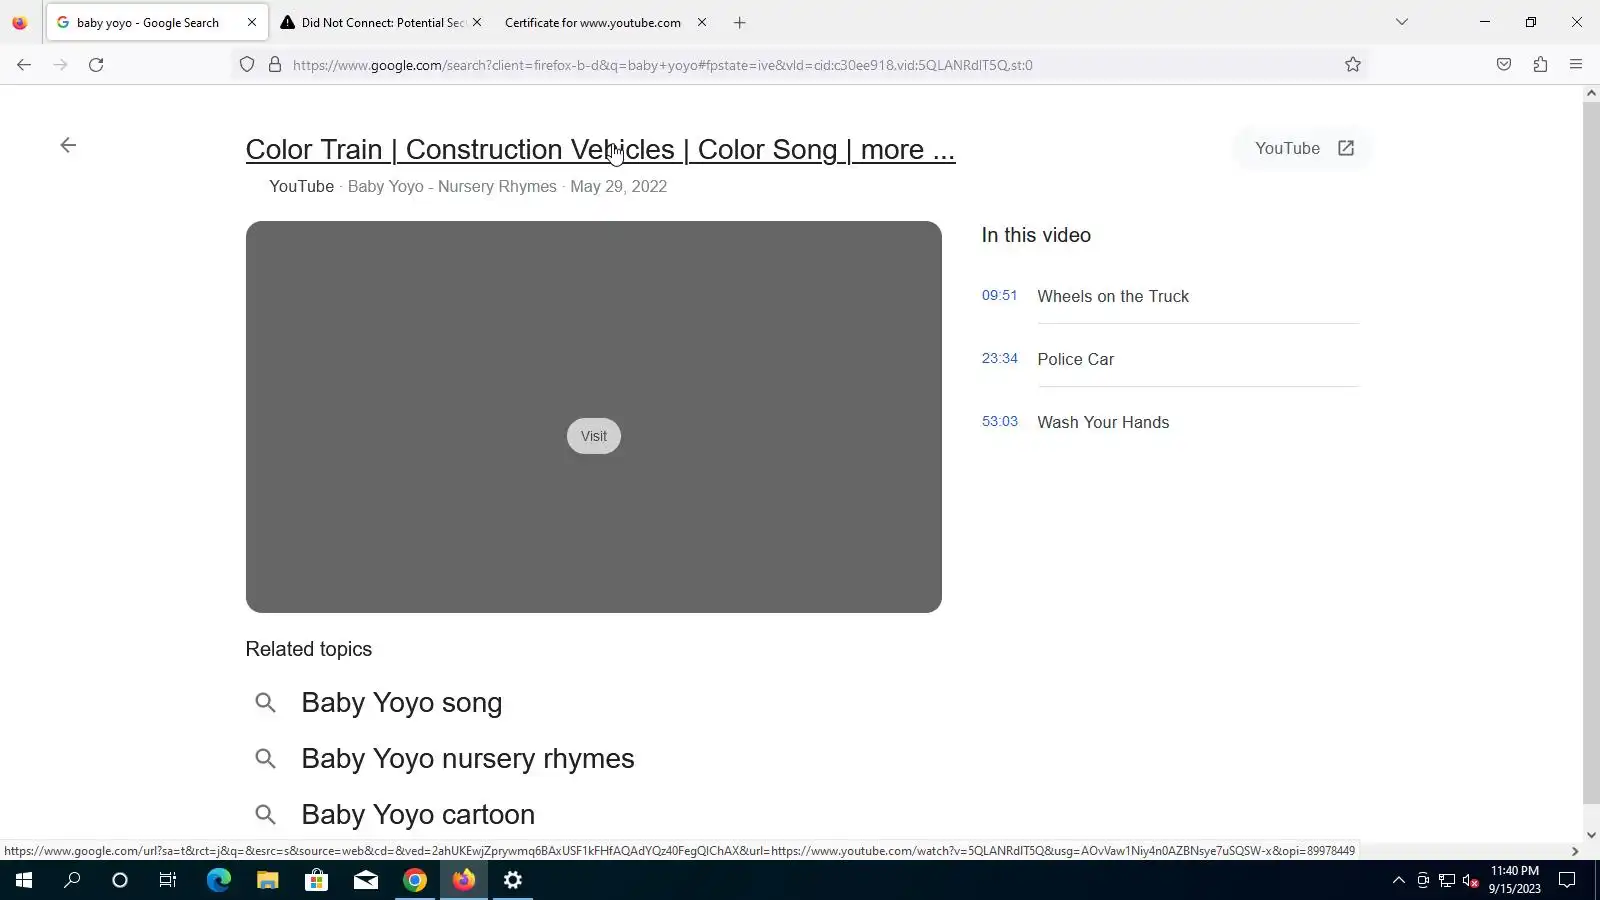The width and height of the screenshot is (1600, 900).
Task: Open the Firefox application menu
Action: tap(1576, 65)
